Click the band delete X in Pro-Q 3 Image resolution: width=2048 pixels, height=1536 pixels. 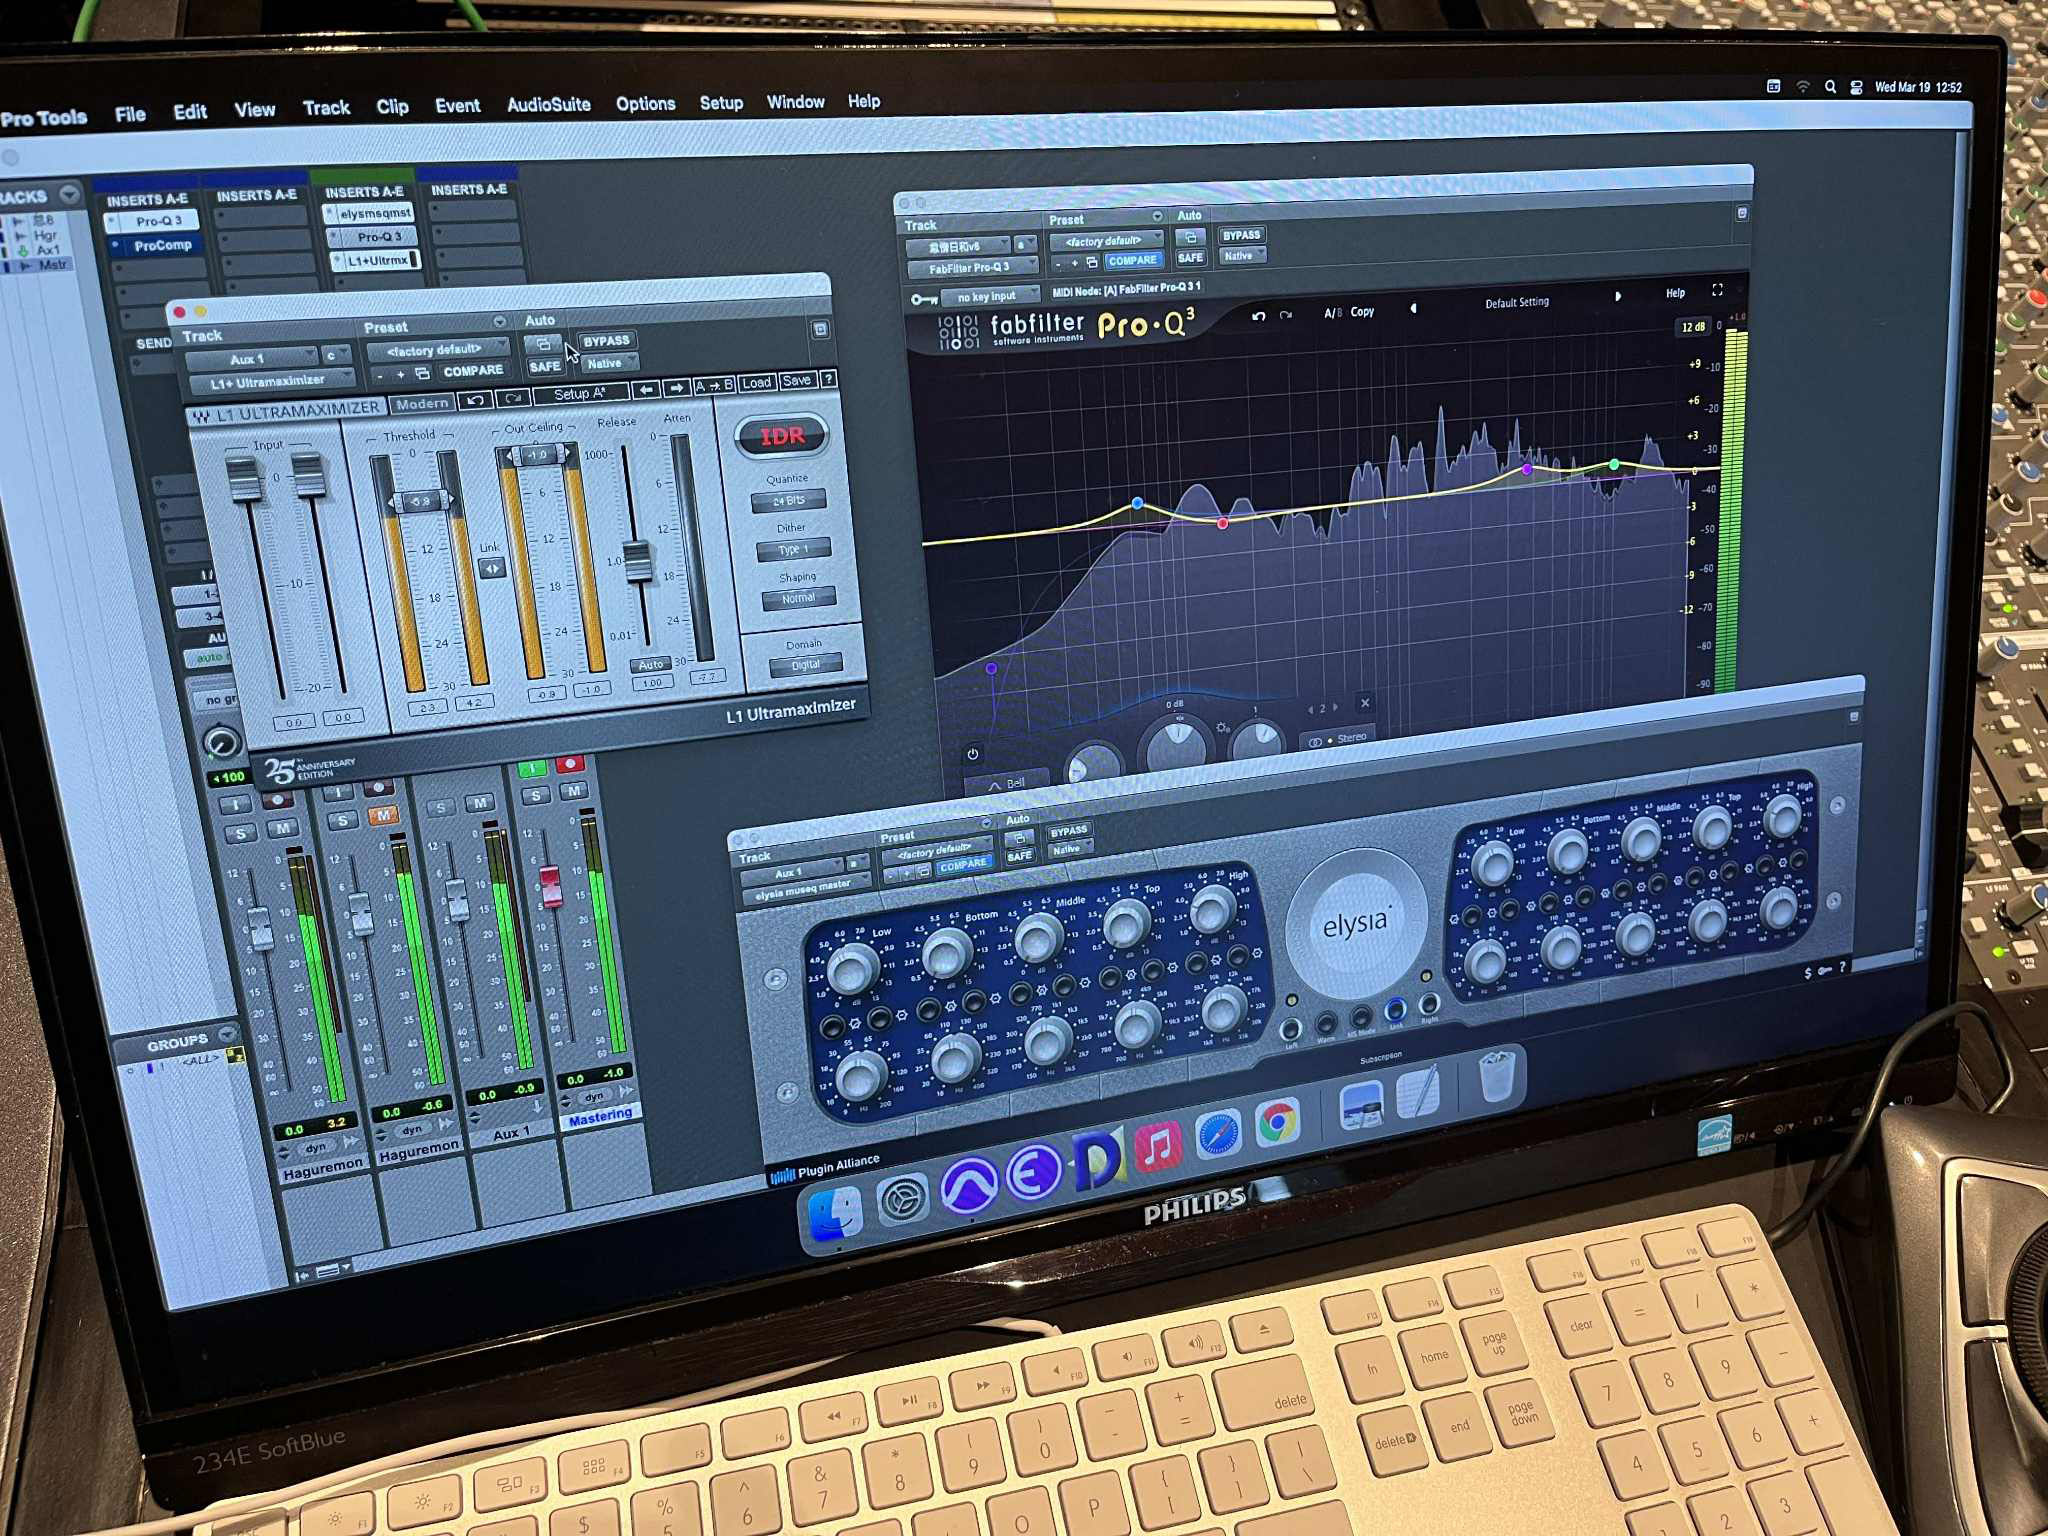coord(1364,703)
